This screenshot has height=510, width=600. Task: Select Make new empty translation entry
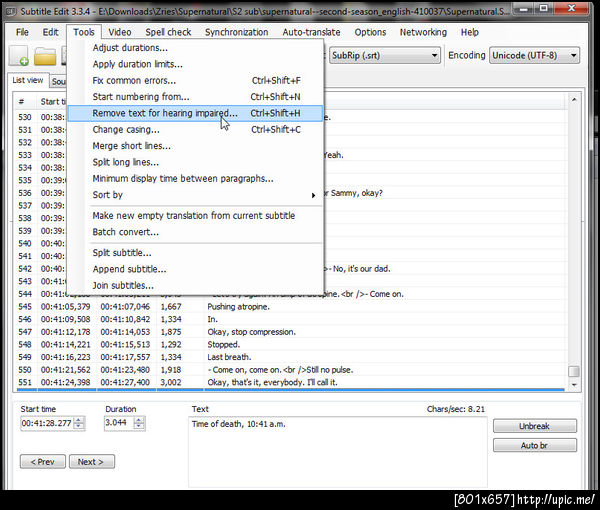point(195,216)
